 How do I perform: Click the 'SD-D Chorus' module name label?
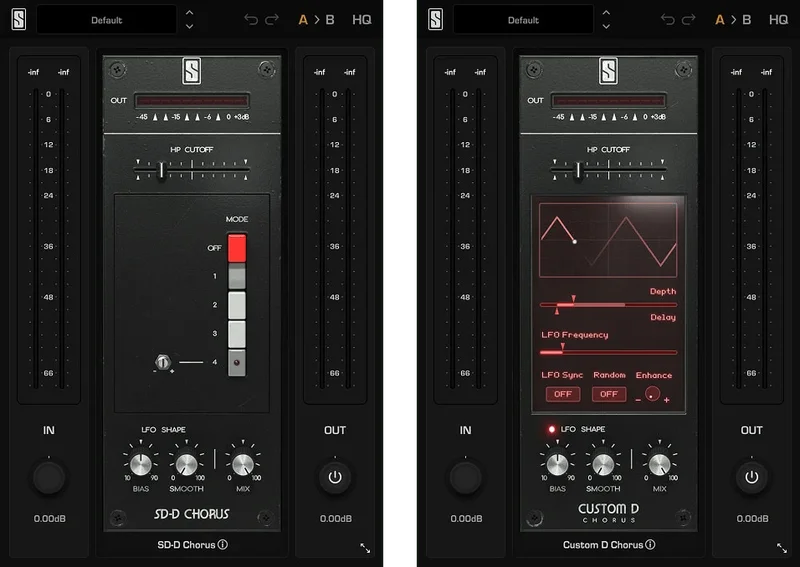[186, 545]
